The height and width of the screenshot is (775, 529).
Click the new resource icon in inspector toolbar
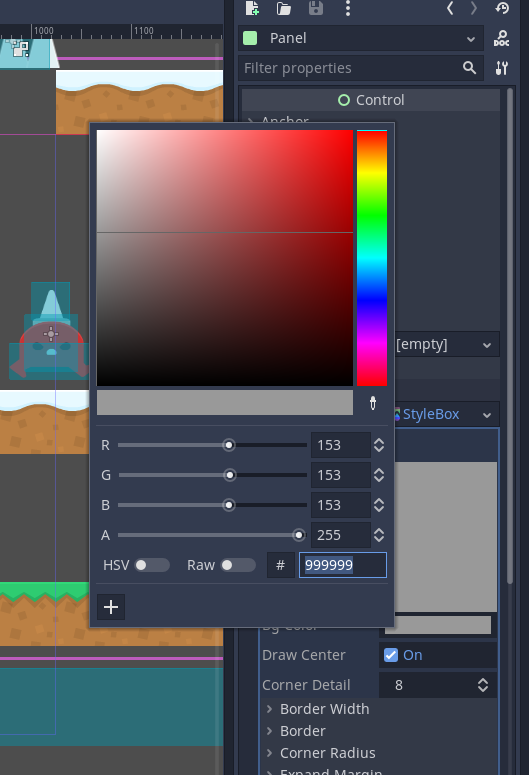252,8
